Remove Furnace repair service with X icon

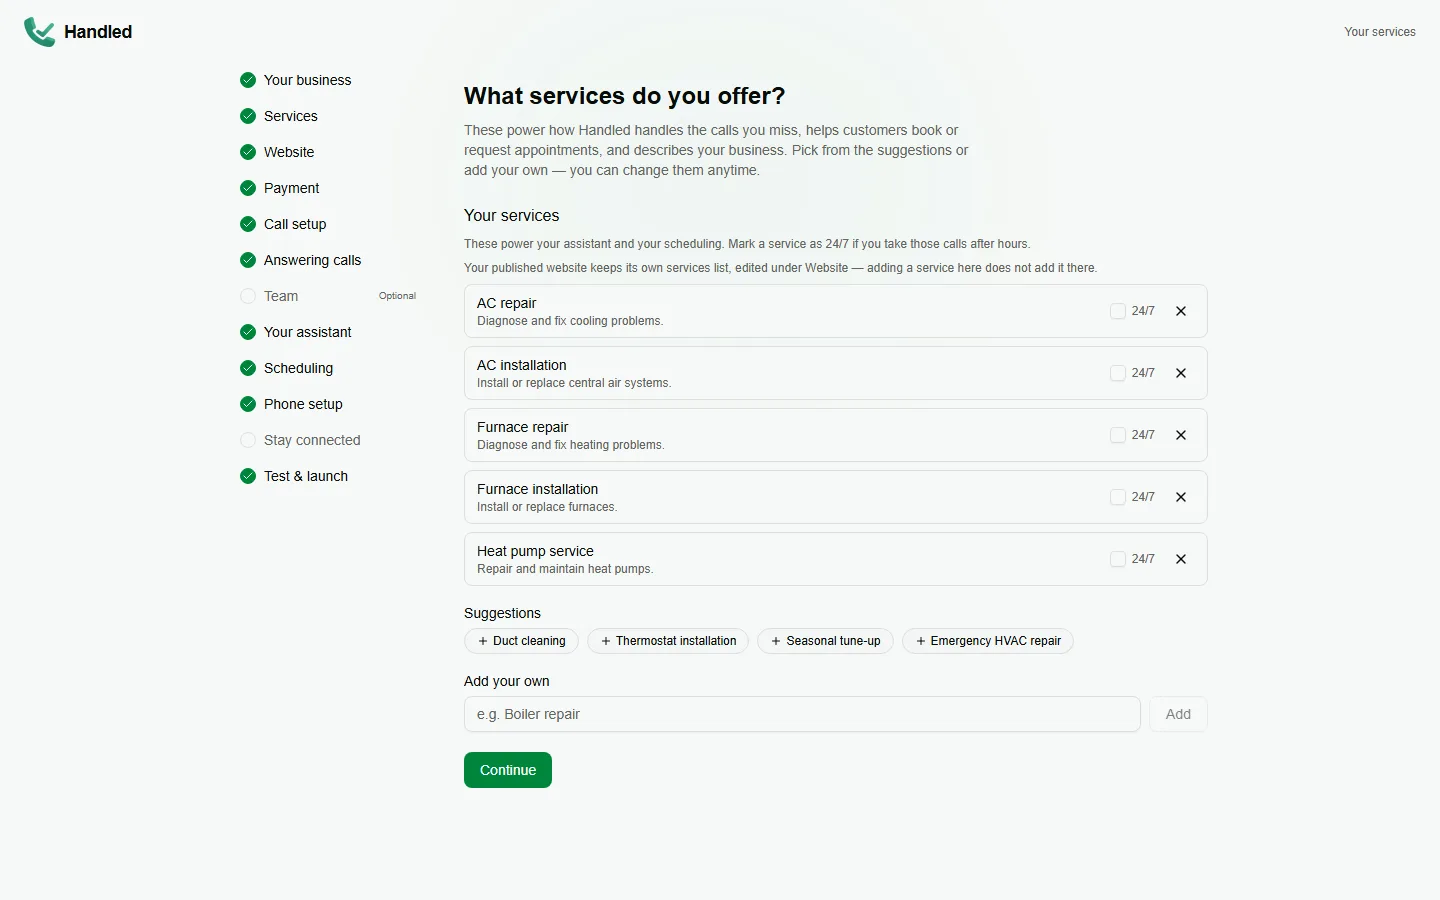point(1181,435)
